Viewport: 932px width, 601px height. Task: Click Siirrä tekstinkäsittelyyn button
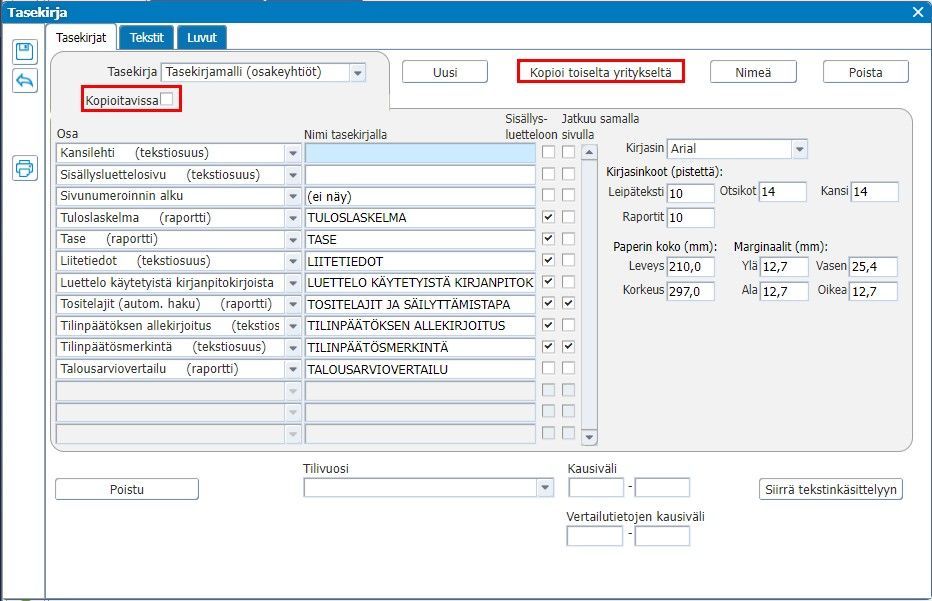tap(831, 489)
